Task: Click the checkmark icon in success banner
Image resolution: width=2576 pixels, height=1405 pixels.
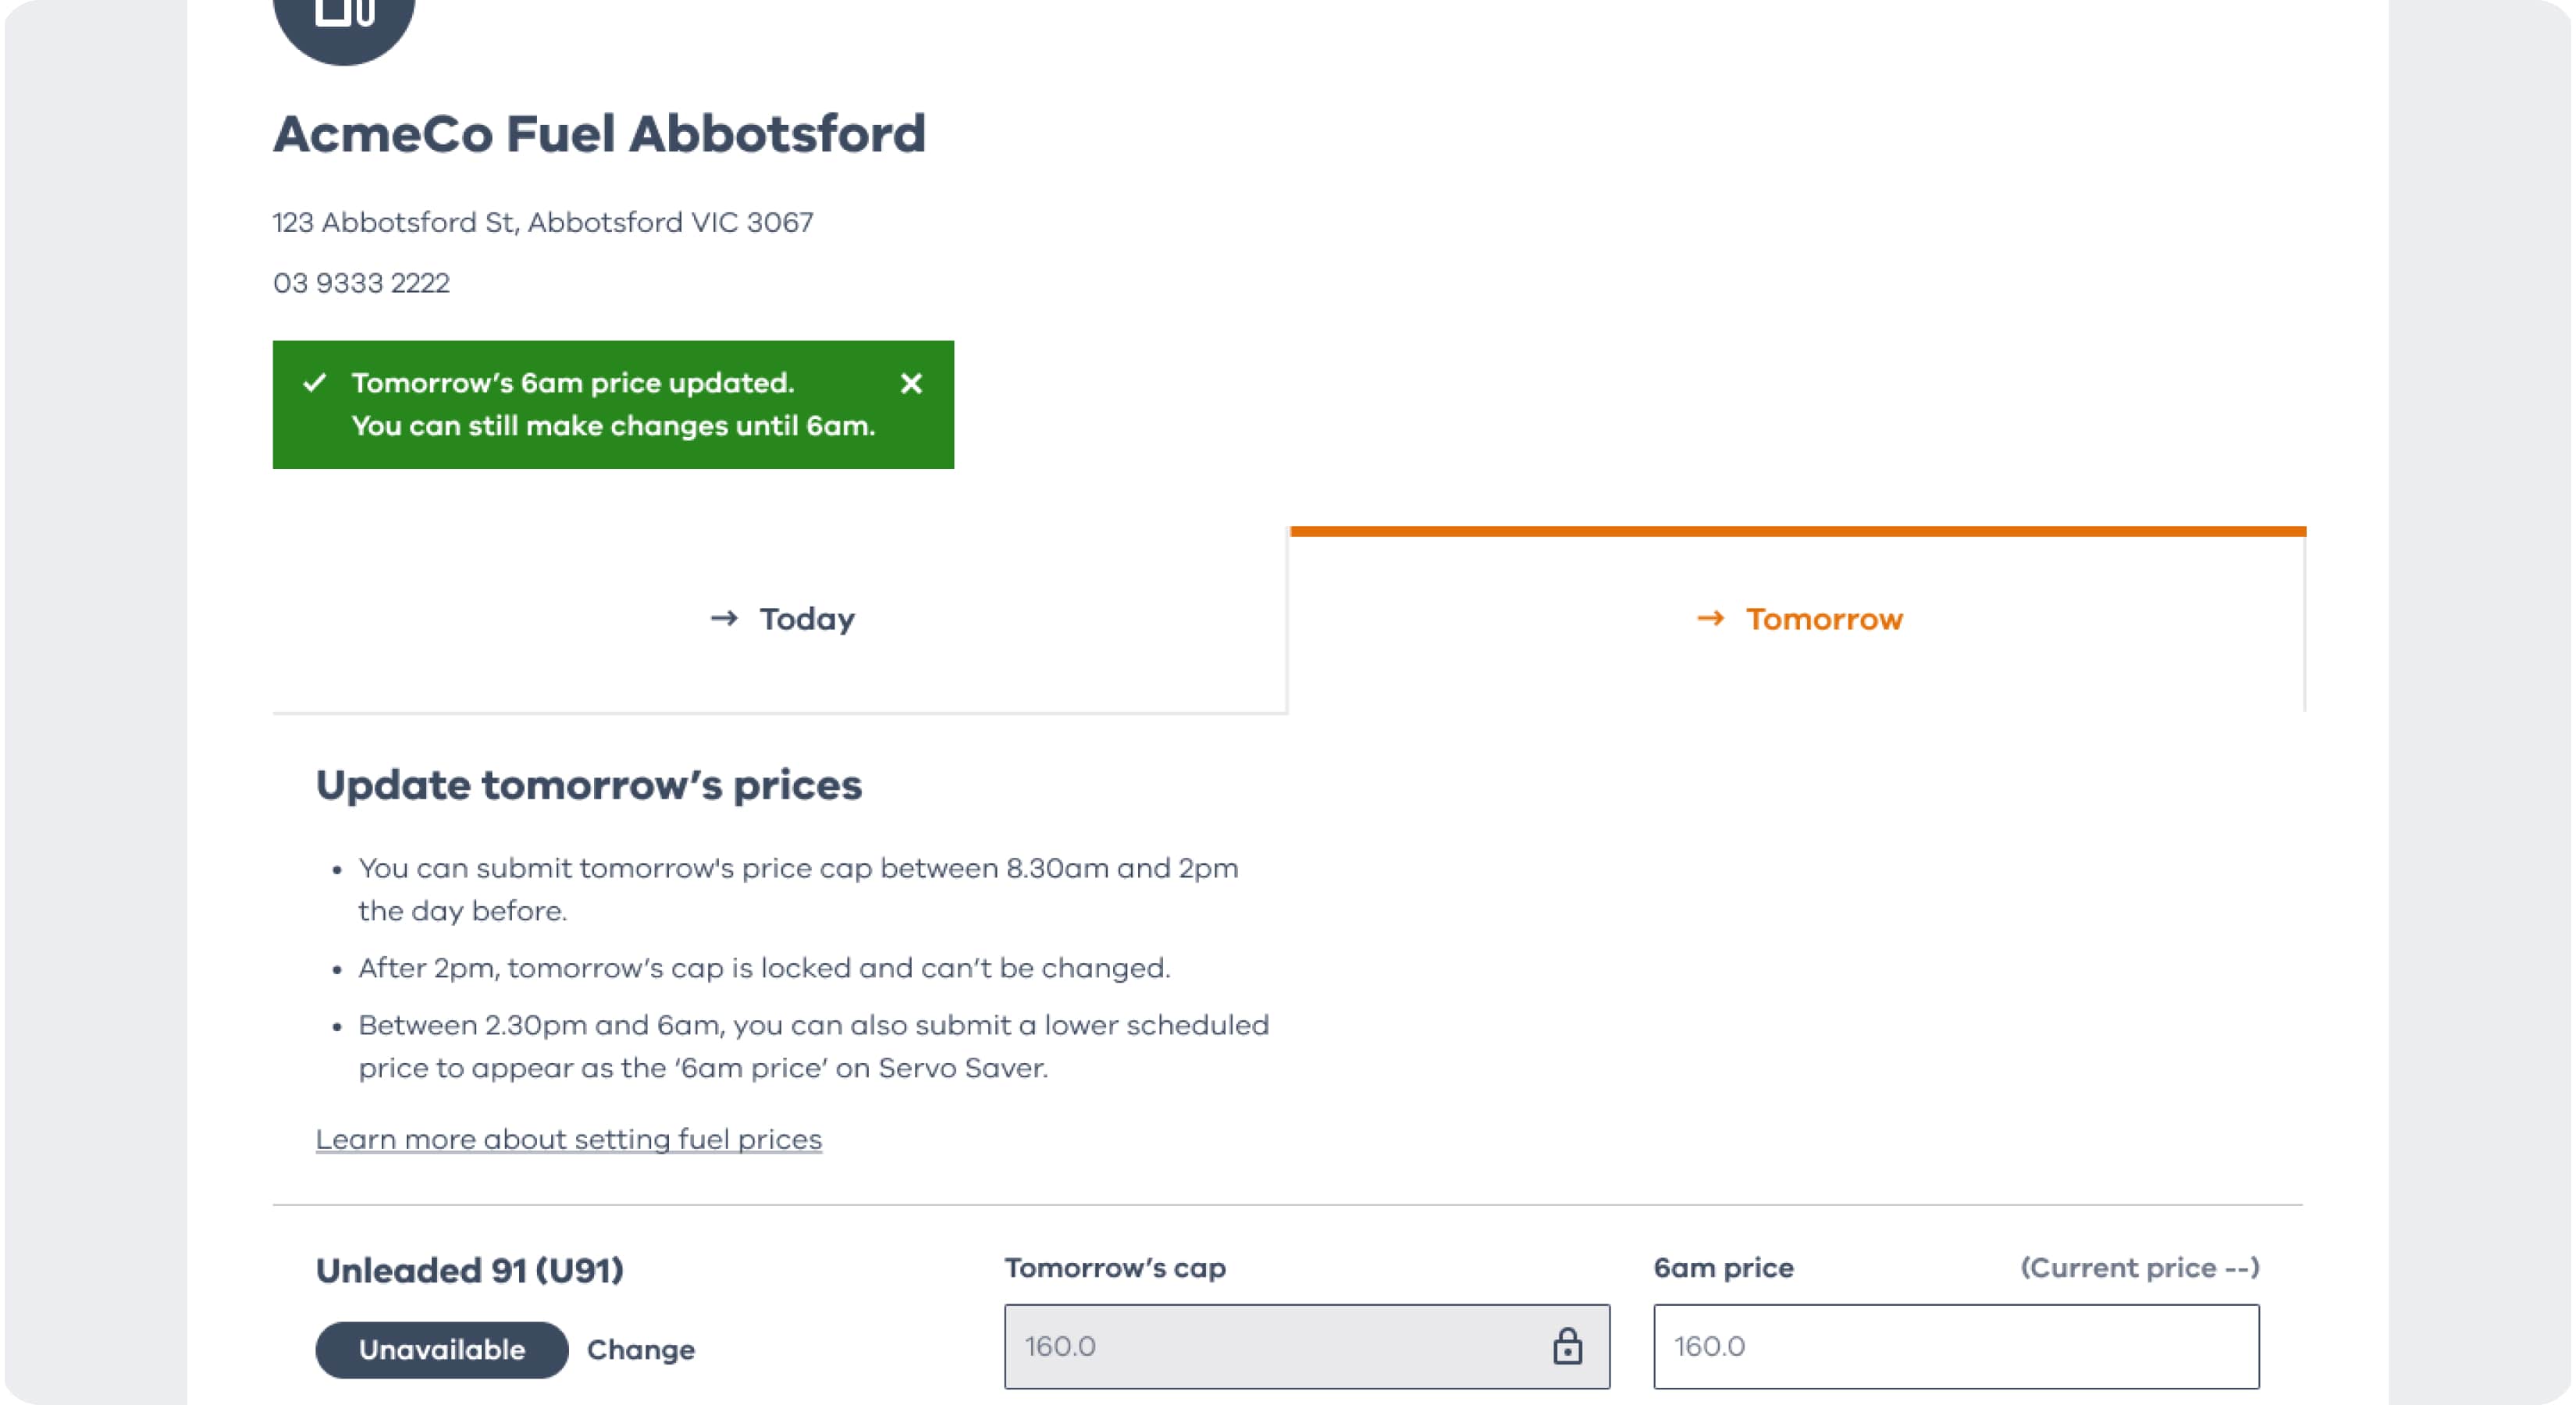Action: click(315, 383)
